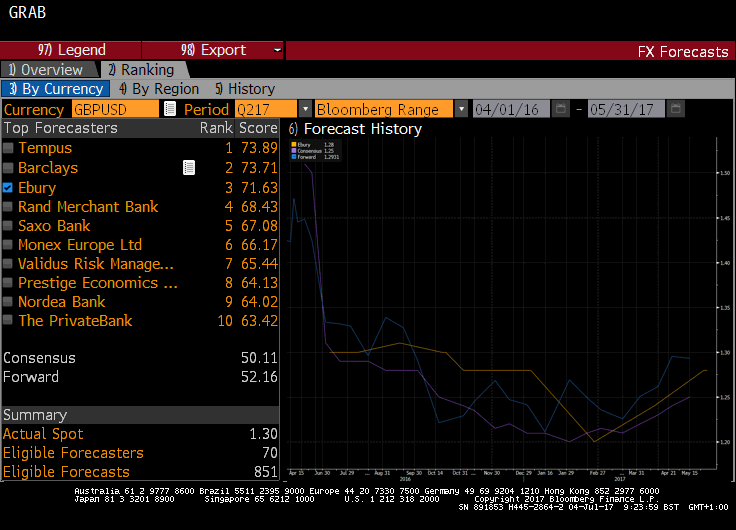Select the Bloomberg Range combo box
Viewport: 736px width, 530px height.
[x=384, y=109]
